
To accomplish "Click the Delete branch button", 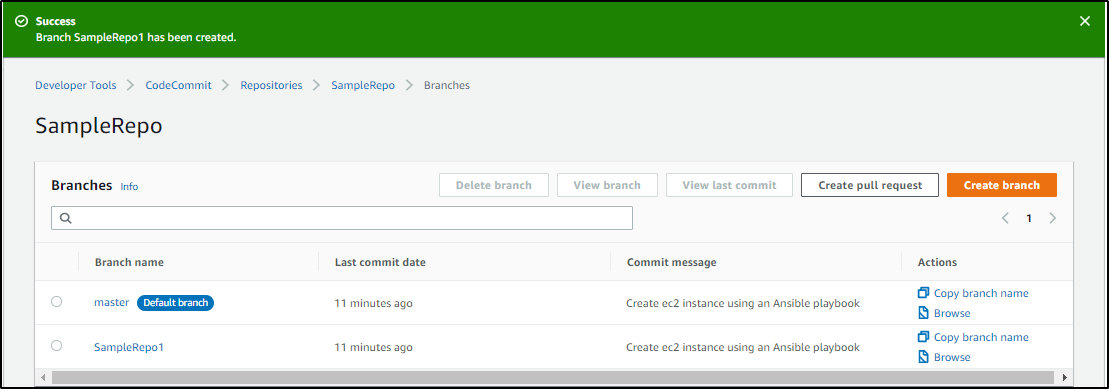I will tap(494, 185).
